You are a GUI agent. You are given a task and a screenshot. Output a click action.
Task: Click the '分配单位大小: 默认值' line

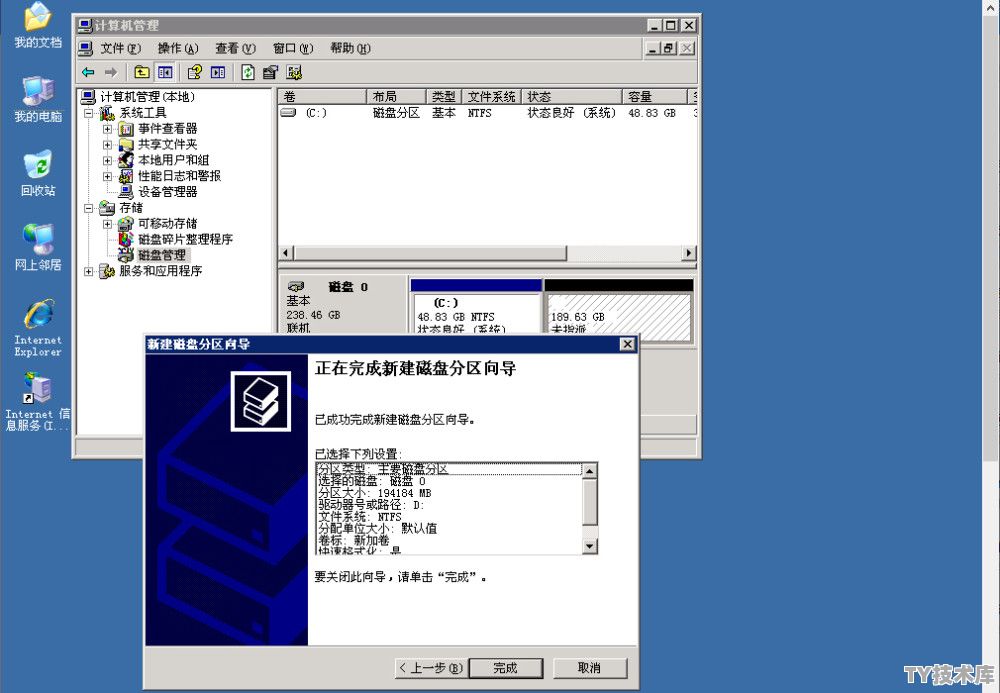pyautogui.click(x=378, y=529)
